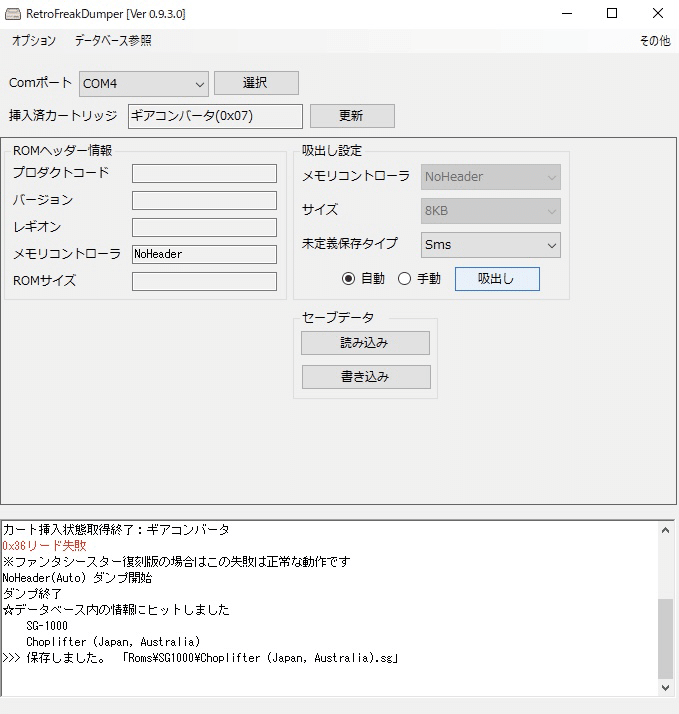Viewport: 679px width, 714px height.
Task: Expand the 未定義保存タイプ Sms dropdown
Action: (490, 245)
